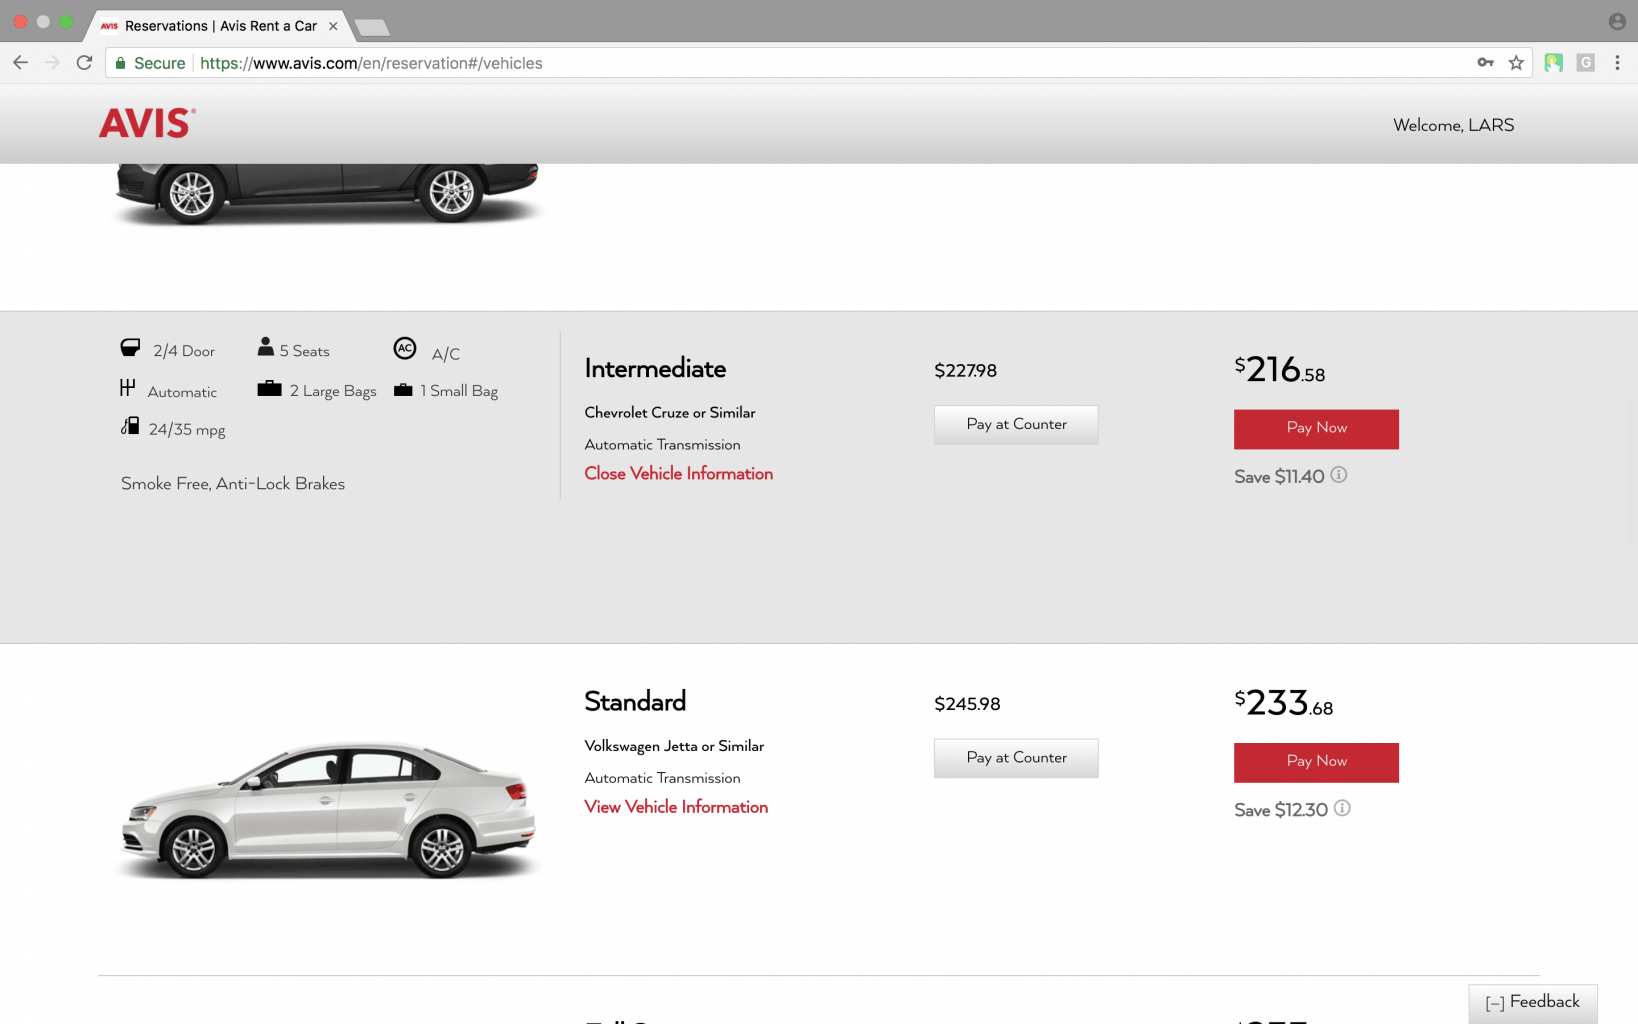The image size is (1638, 1024).
Task: Toggle the green pointer extension icon
Action: coord(1554,62)
